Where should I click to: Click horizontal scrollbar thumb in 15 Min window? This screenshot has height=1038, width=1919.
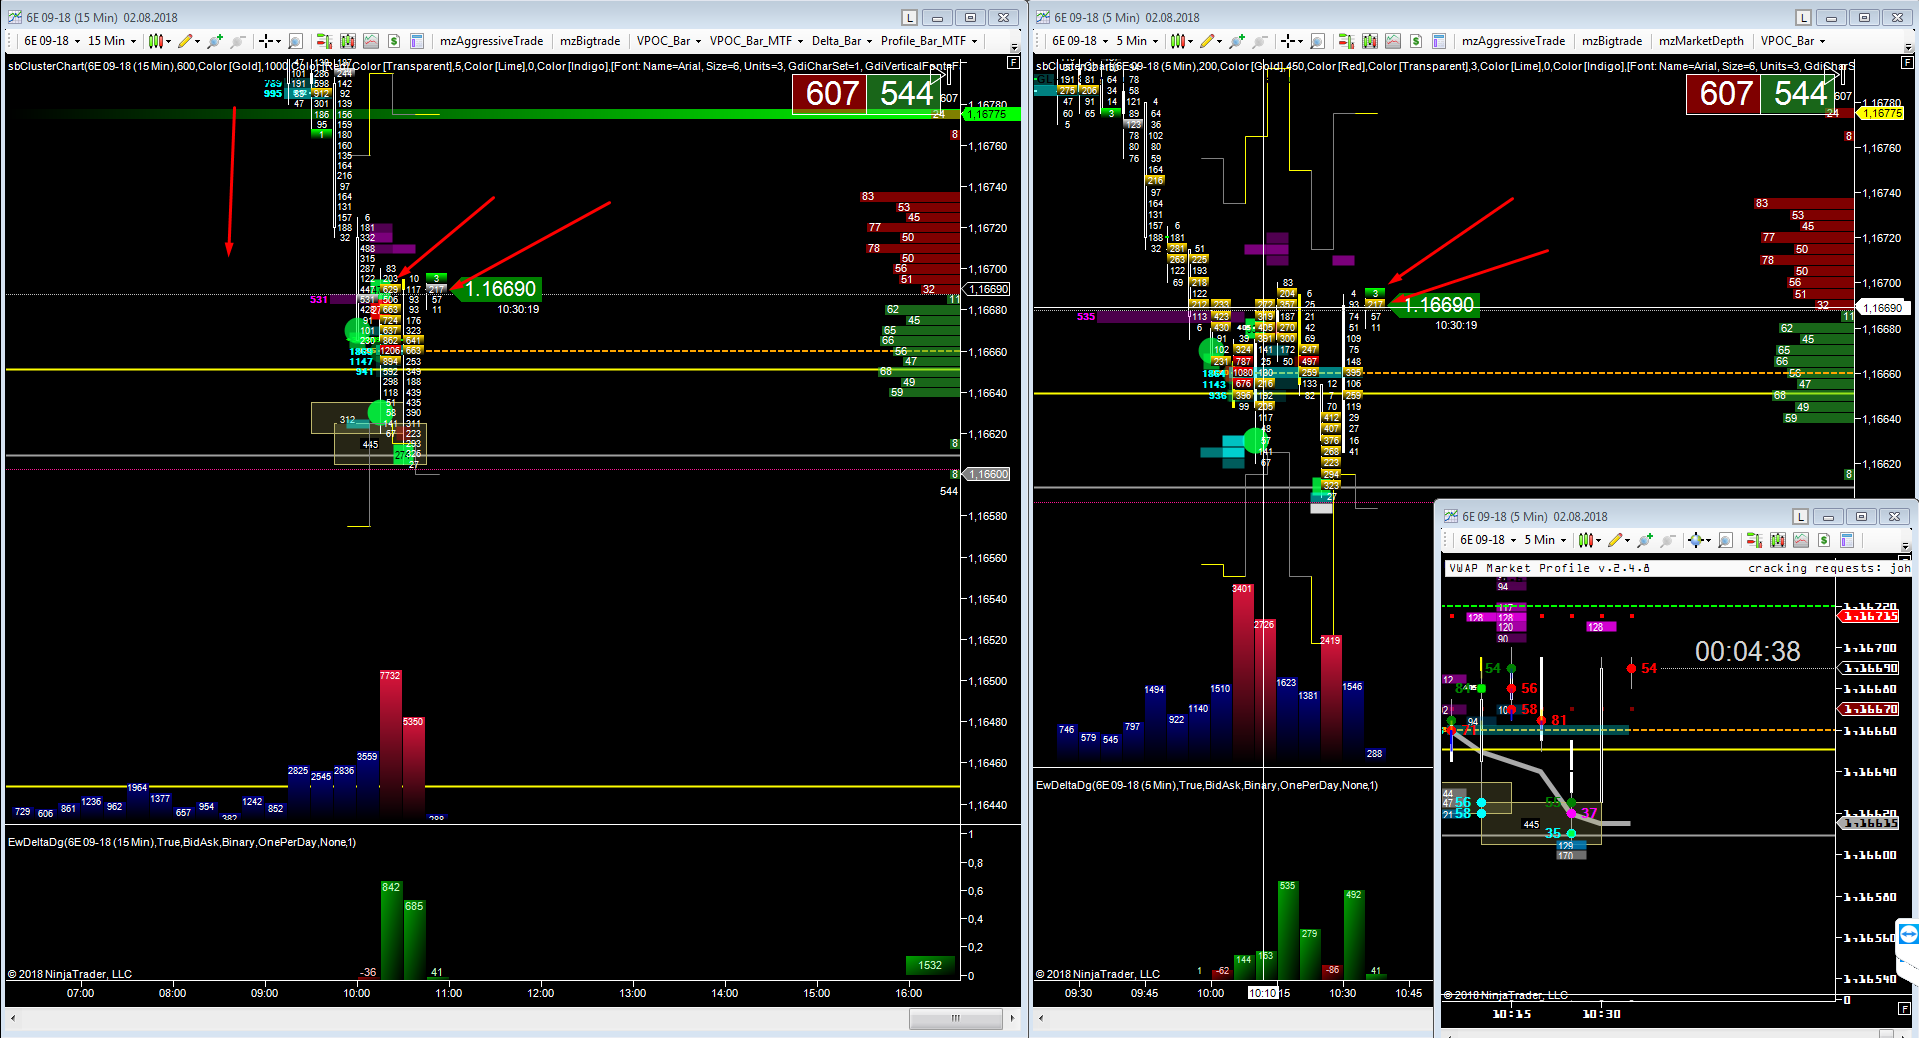coord(955,1018)
